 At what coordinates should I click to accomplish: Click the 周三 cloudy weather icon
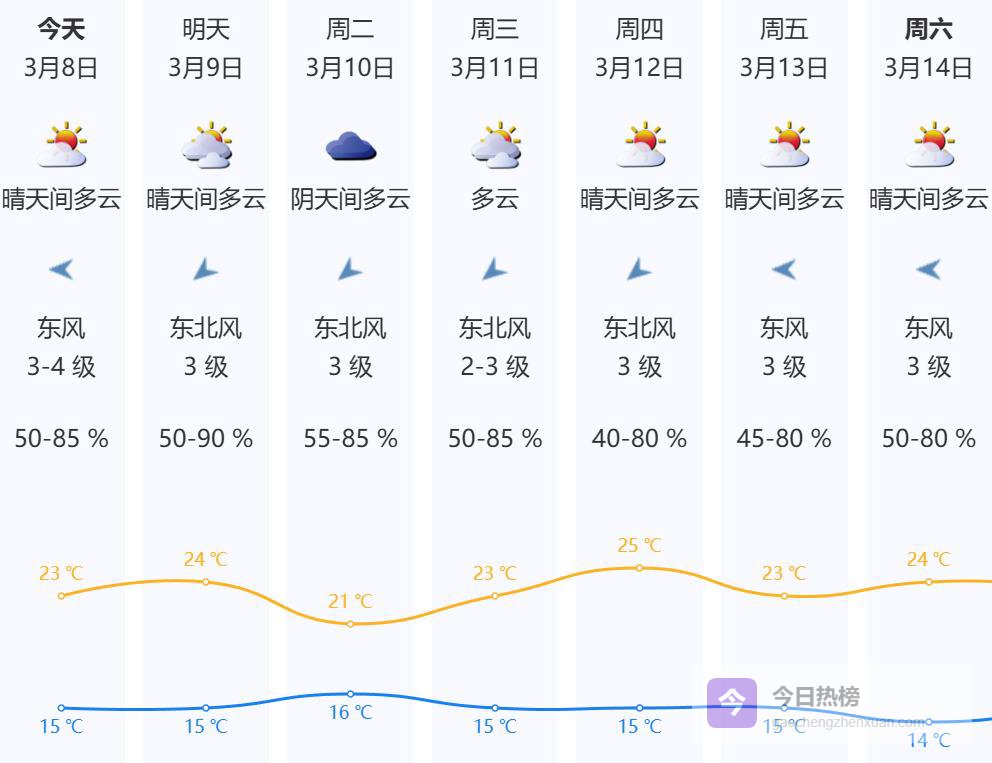coord(495,146)
